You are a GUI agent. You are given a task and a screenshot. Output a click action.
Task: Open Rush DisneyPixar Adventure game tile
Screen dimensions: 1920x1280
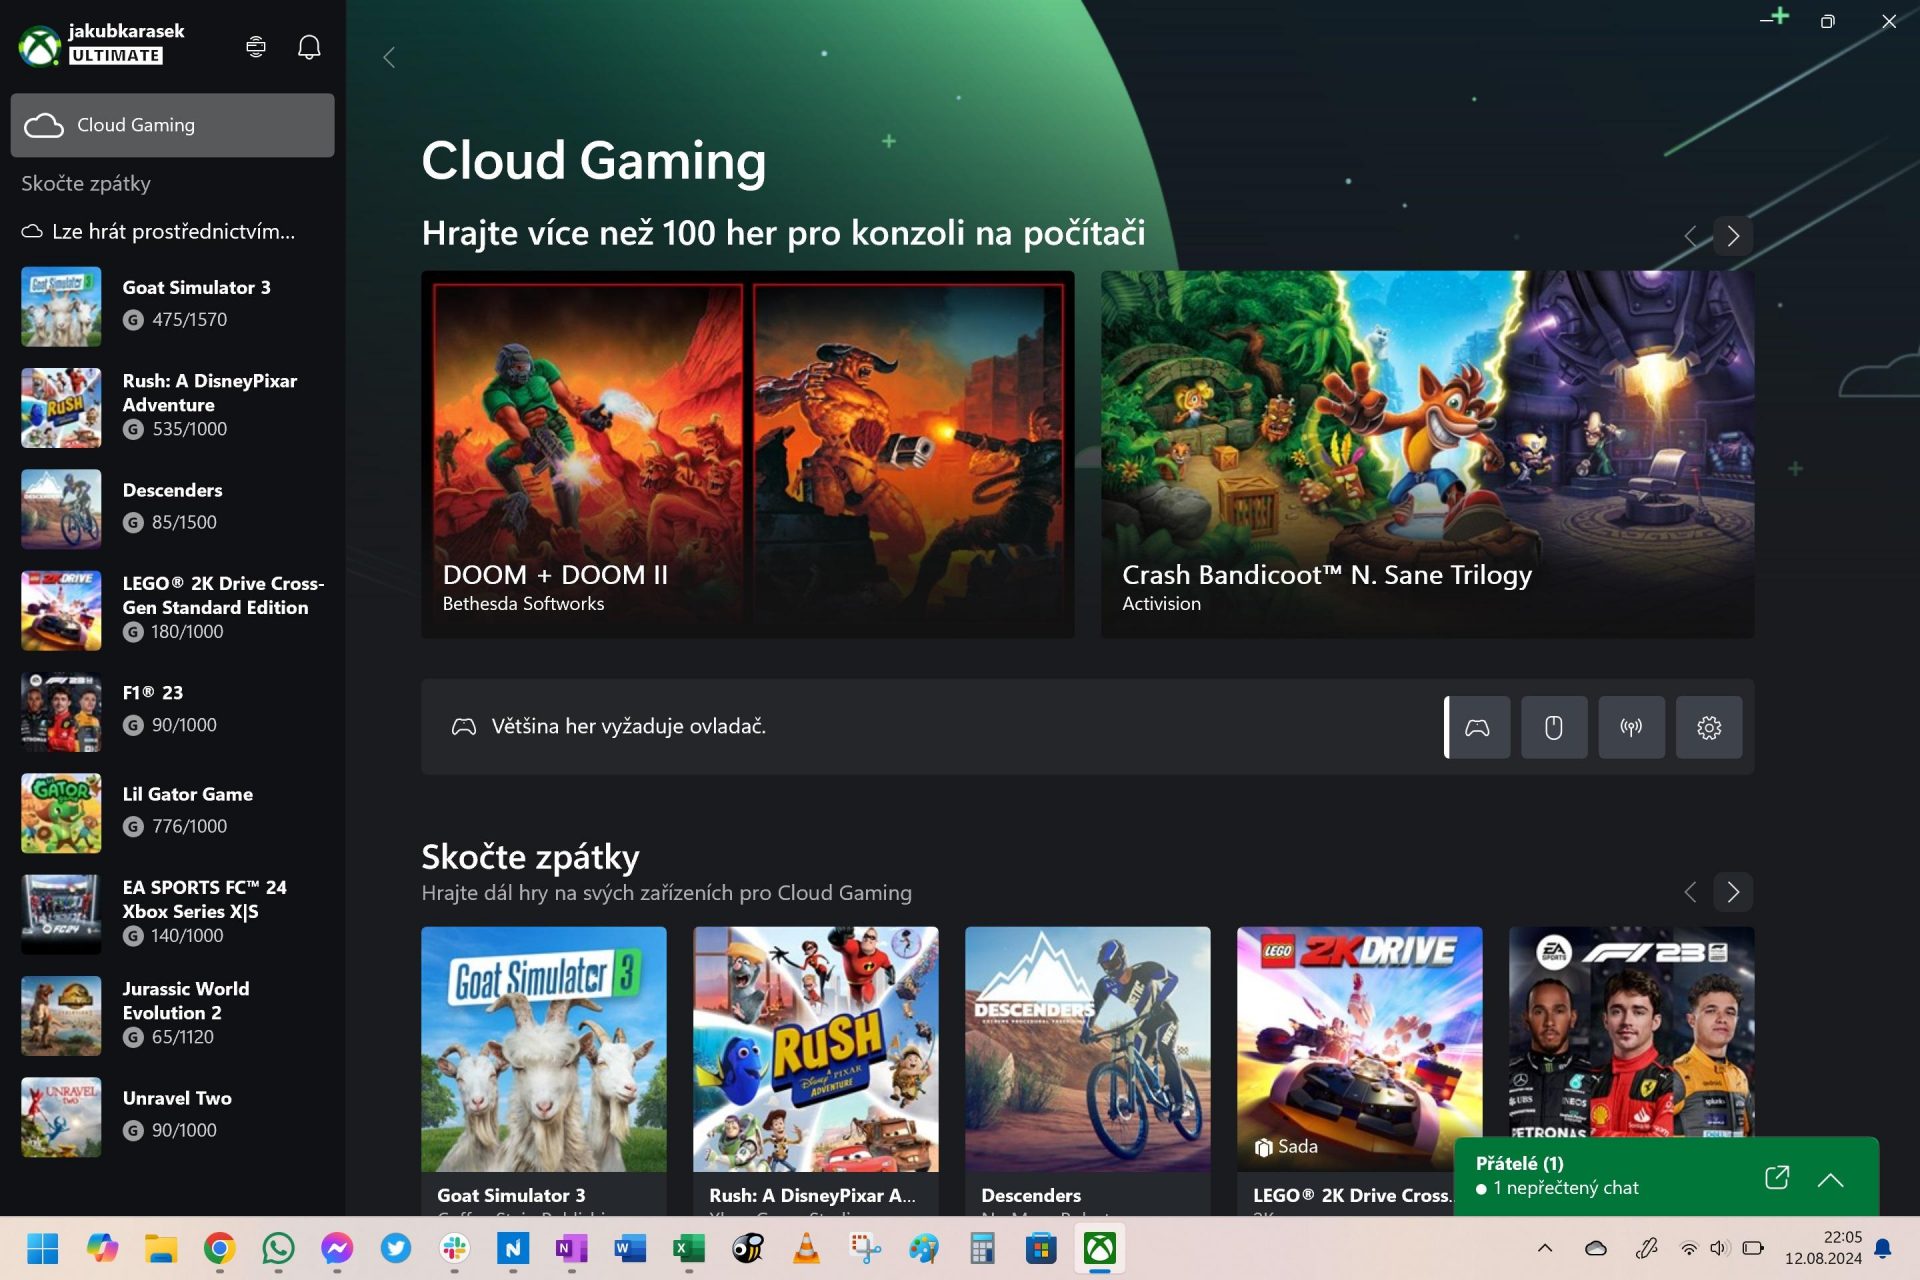click(x=815, y=1071)
